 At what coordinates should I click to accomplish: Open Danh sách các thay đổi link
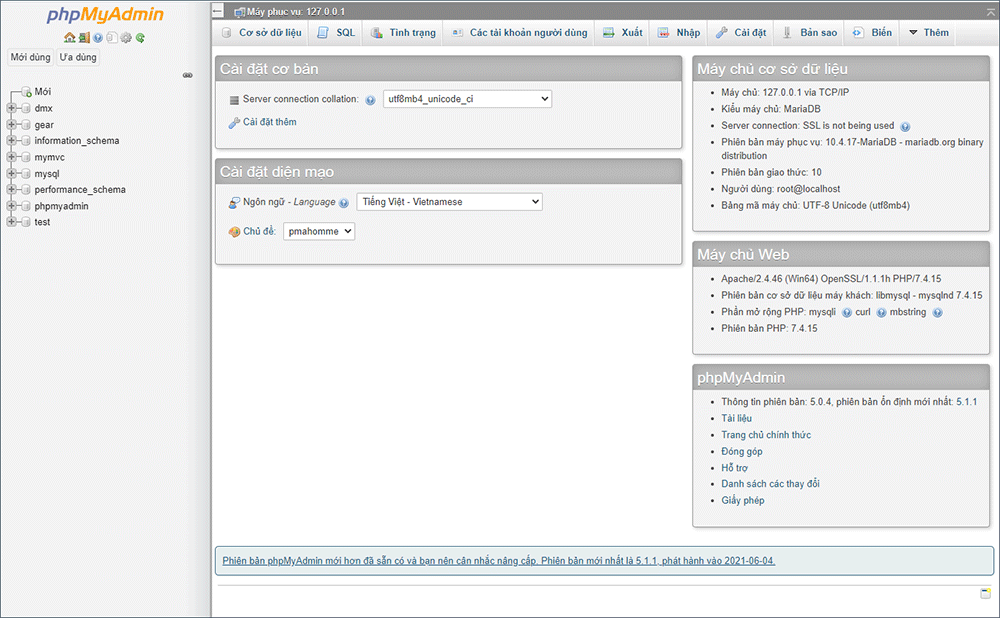[x=770, y=484]
